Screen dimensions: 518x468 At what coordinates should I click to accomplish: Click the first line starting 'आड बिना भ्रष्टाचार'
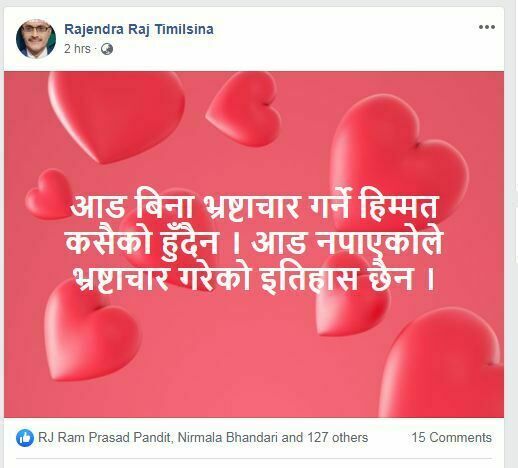coord(254,207)
